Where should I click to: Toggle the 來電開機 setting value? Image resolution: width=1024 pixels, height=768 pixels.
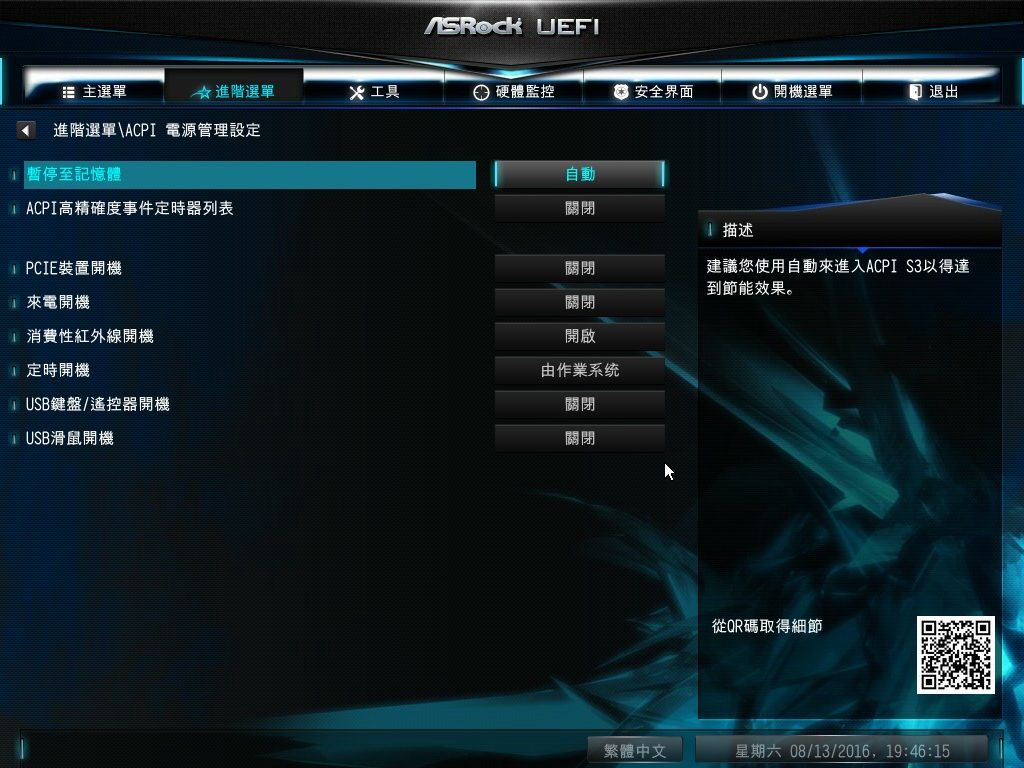pos(579,302)
